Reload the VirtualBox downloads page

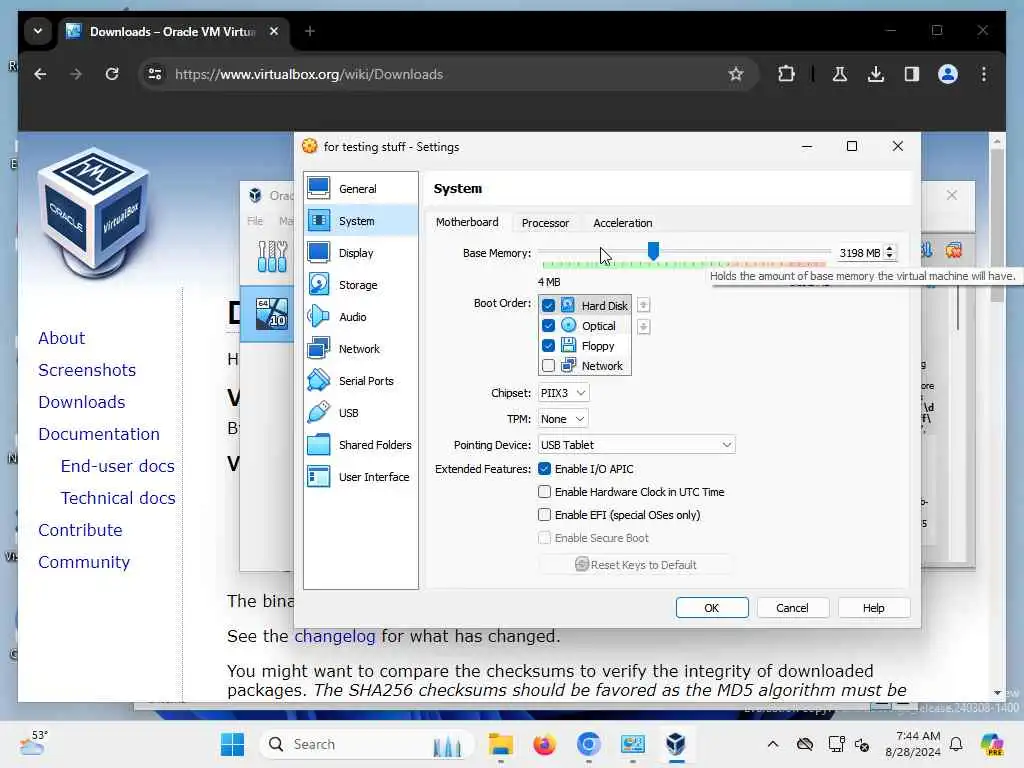pyautogui.click(x=112, y=74)
